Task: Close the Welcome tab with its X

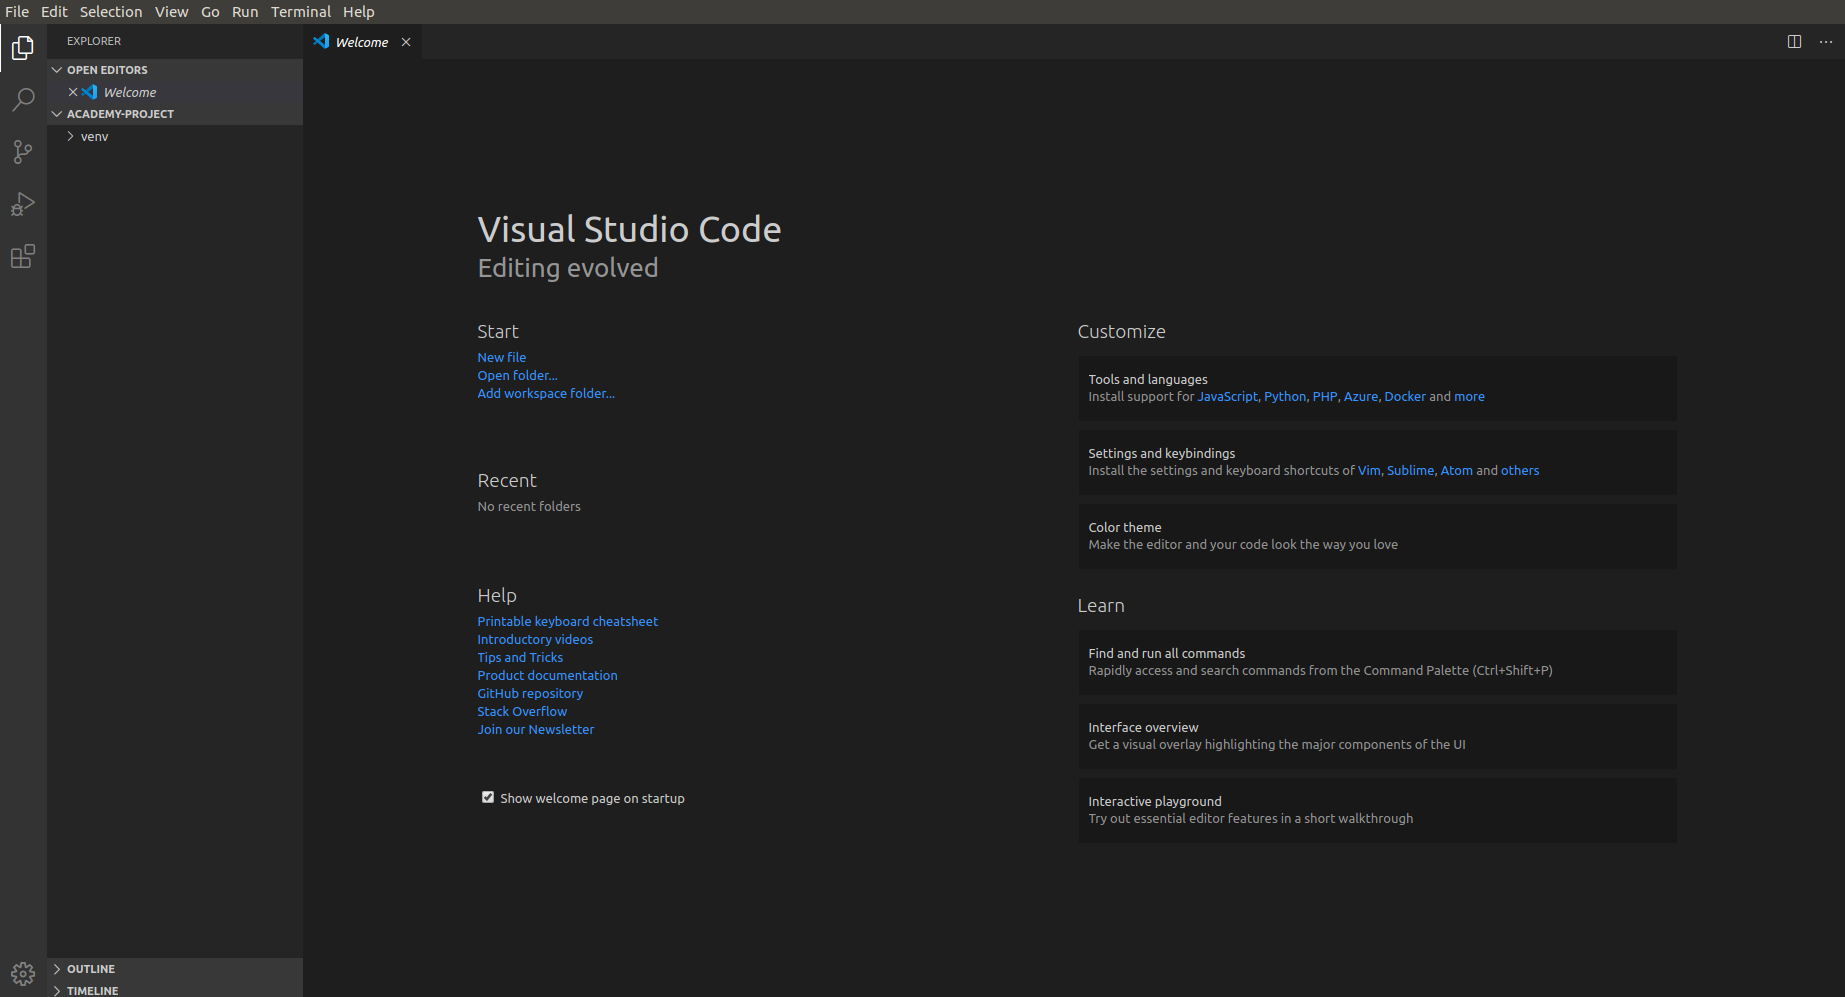Action: (x=406, y=42)
